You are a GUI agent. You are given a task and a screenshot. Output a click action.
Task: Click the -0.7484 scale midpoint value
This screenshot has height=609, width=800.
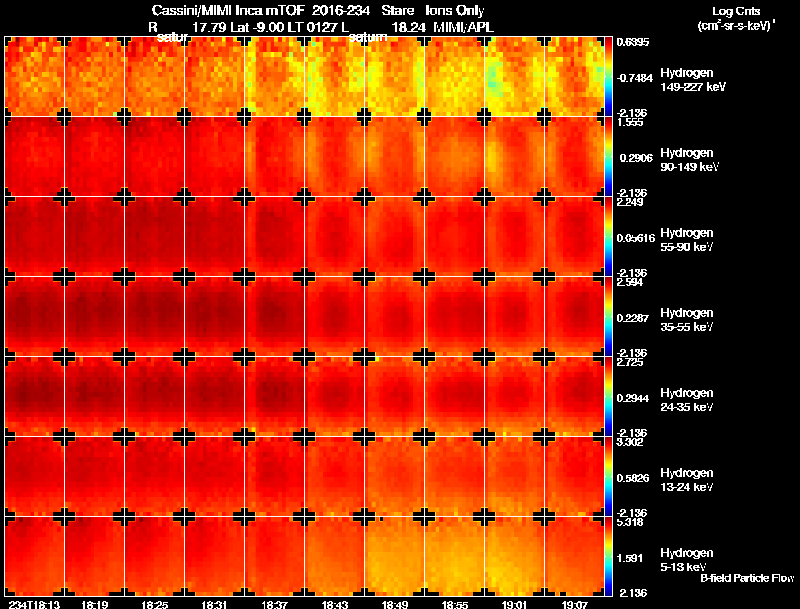(x=635, y=78)
